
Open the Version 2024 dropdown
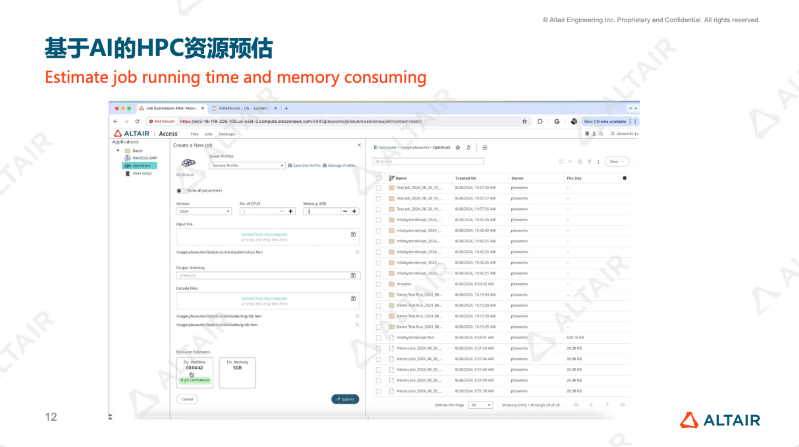point(204,211)
